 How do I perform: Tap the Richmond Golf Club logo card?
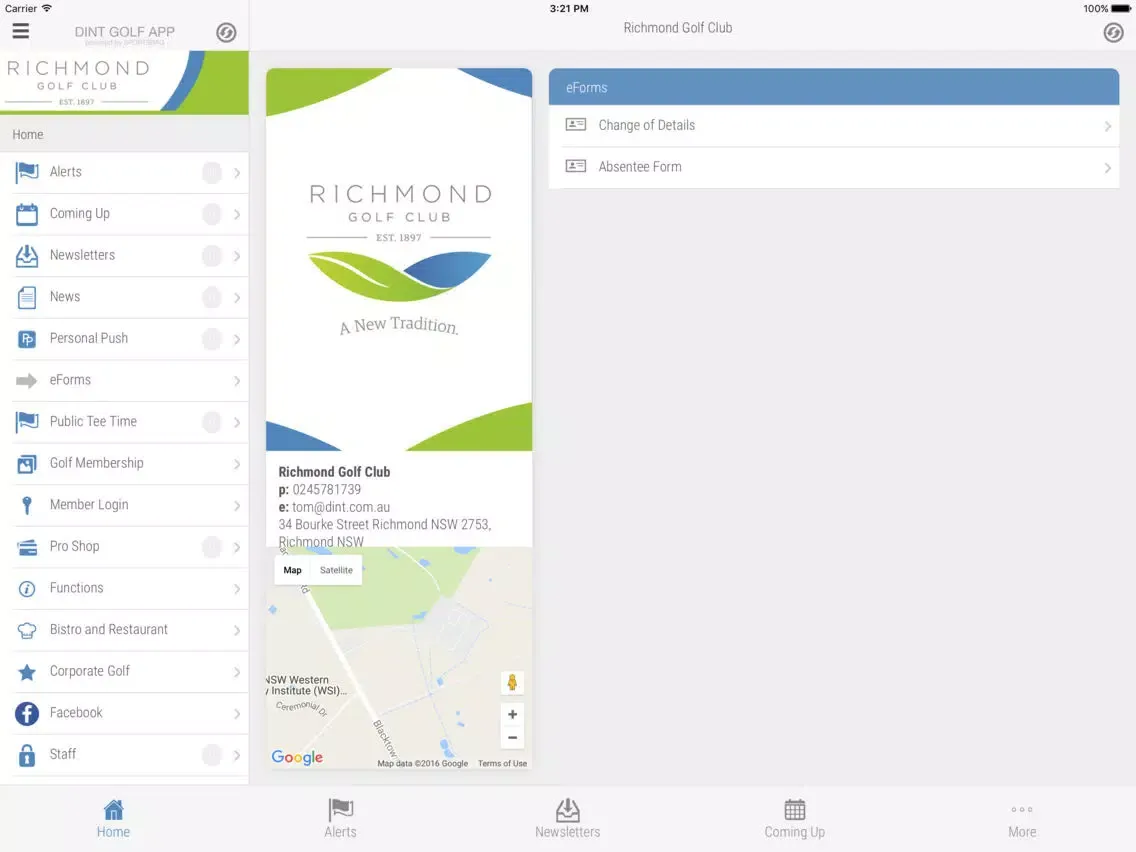[399, 259]
